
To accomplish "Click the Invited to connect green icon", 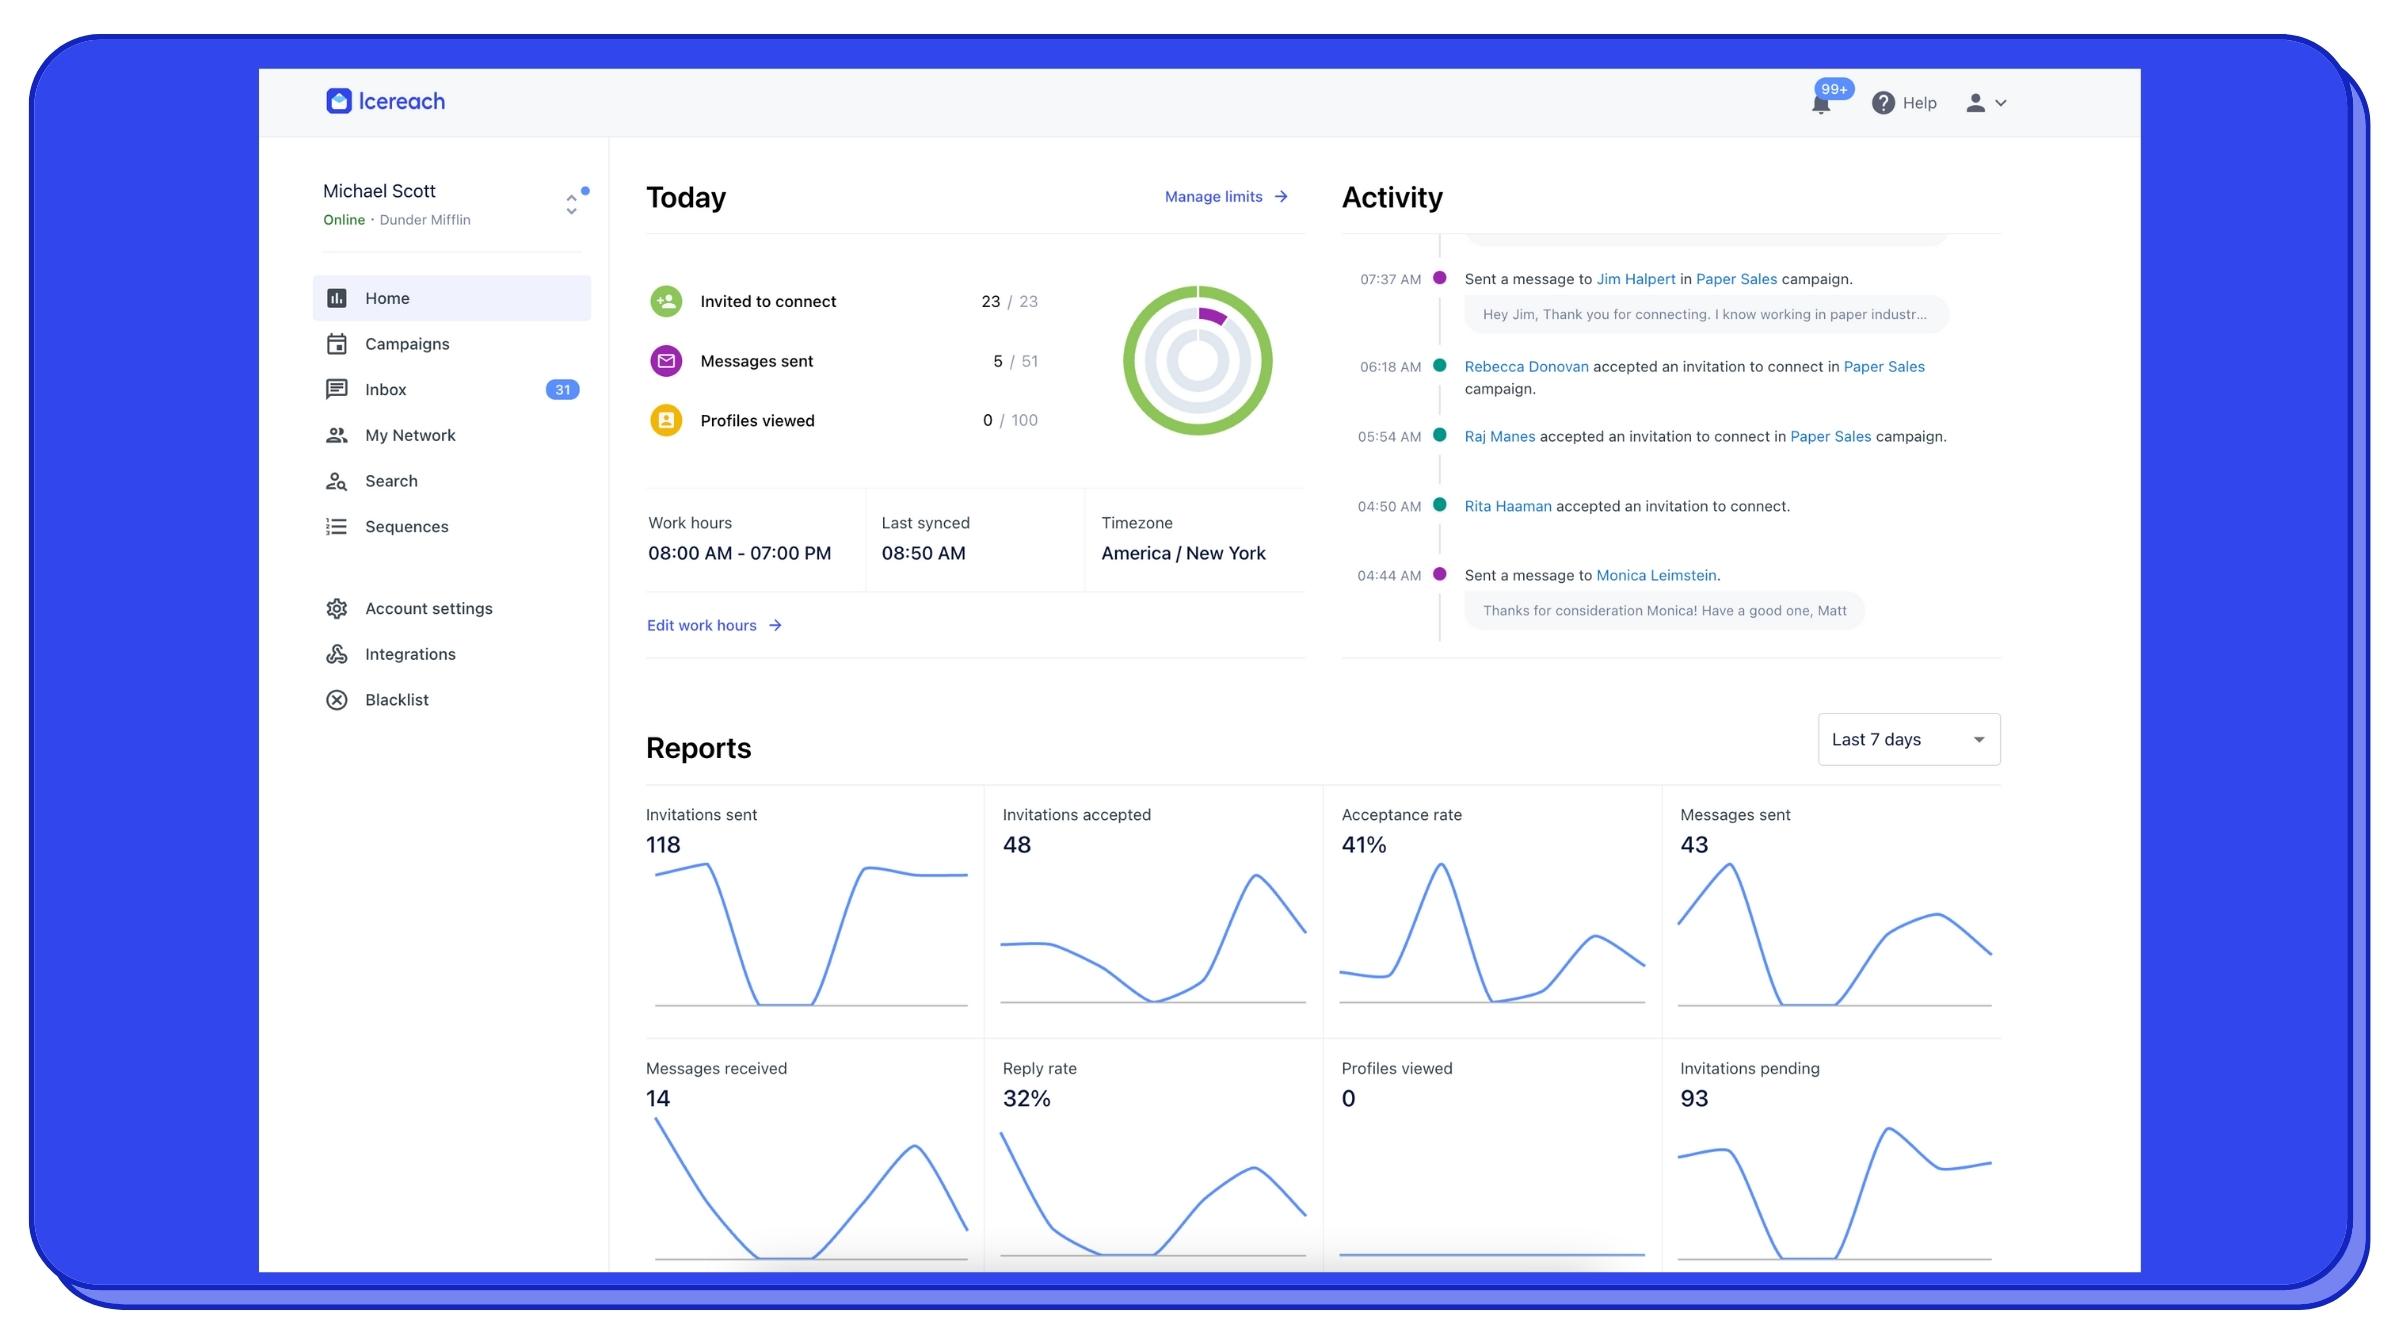I will click(x=666, y=301).
